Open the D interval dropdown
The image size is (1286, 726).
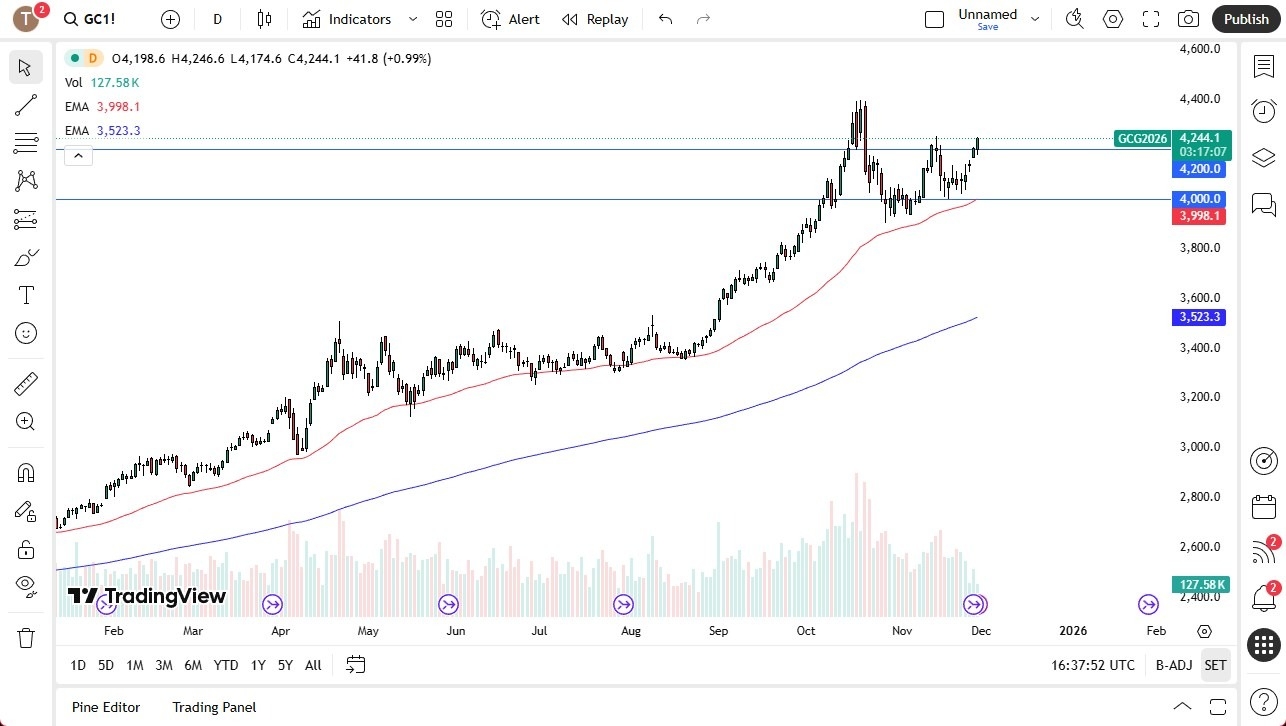pos(217,18)
